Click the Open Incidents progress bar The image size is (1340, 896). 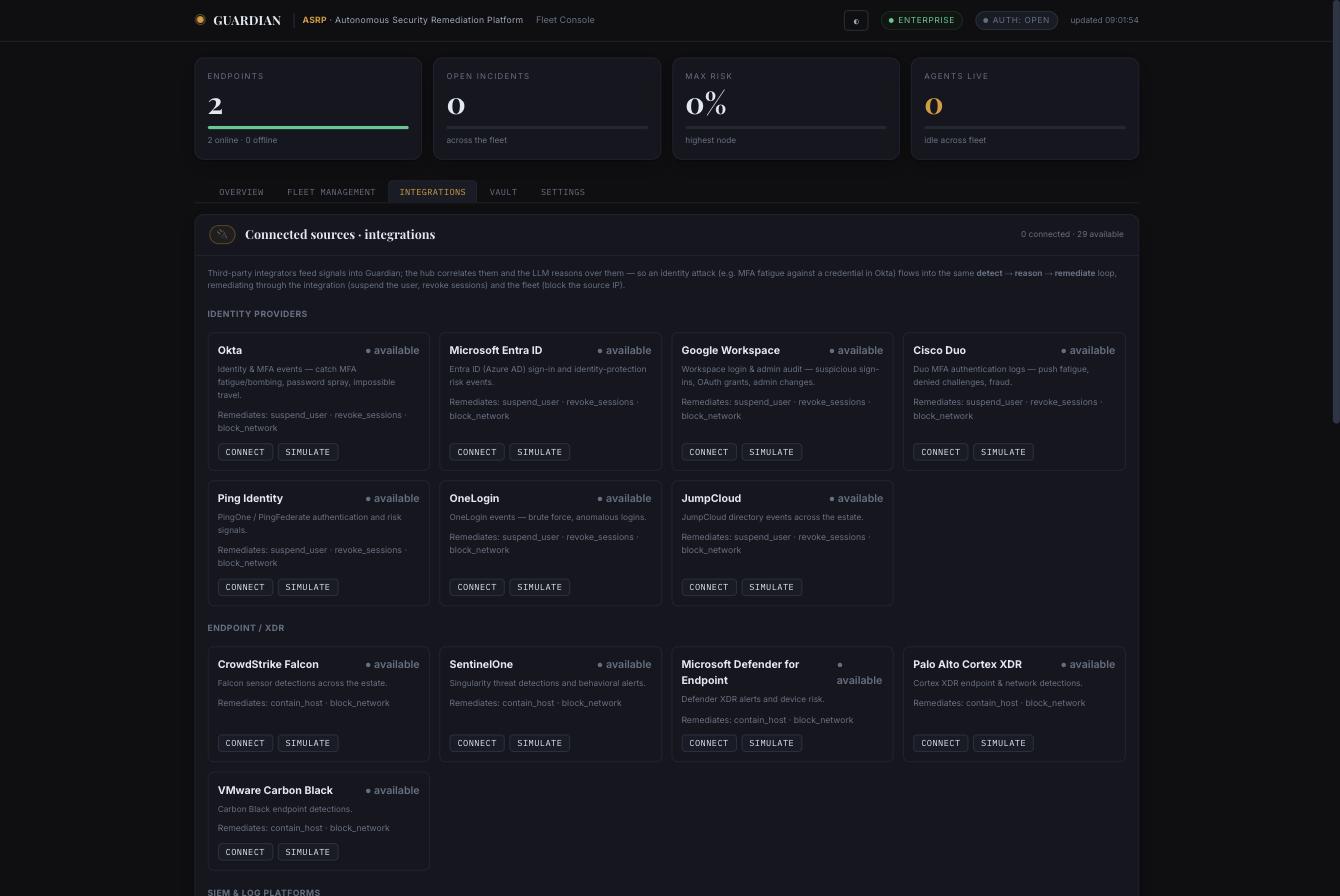(x=547, y=127)
